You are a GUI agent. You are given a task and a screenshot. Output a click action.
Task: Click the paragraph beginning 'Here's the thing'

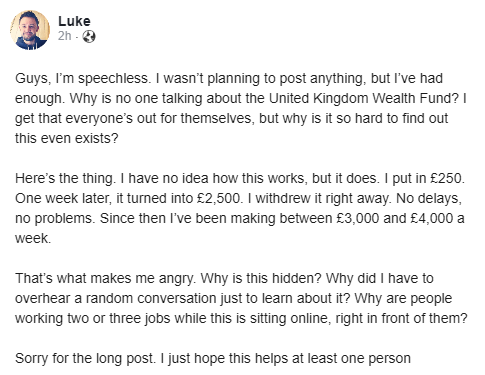click(240, 208)
